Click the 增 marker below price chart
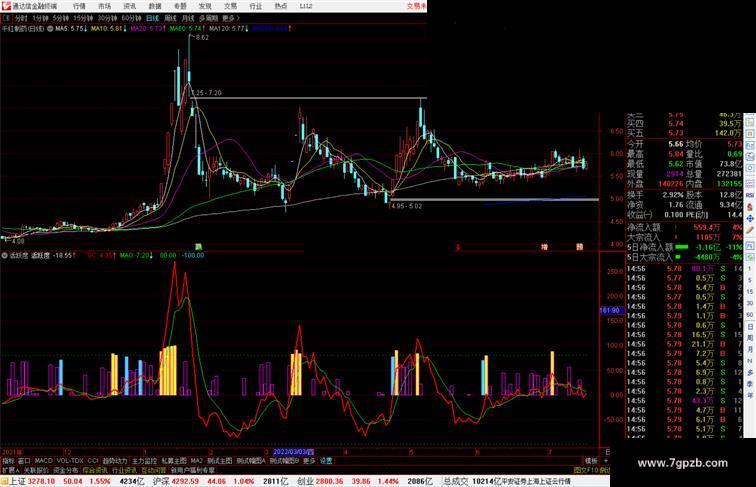This screenshot has width=756, height=487. point(544,247)
